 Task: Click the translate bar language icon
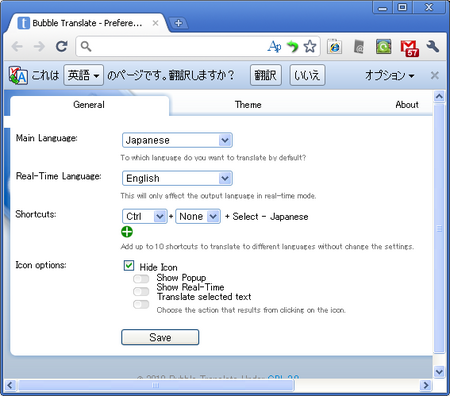(x=18, y=75)
